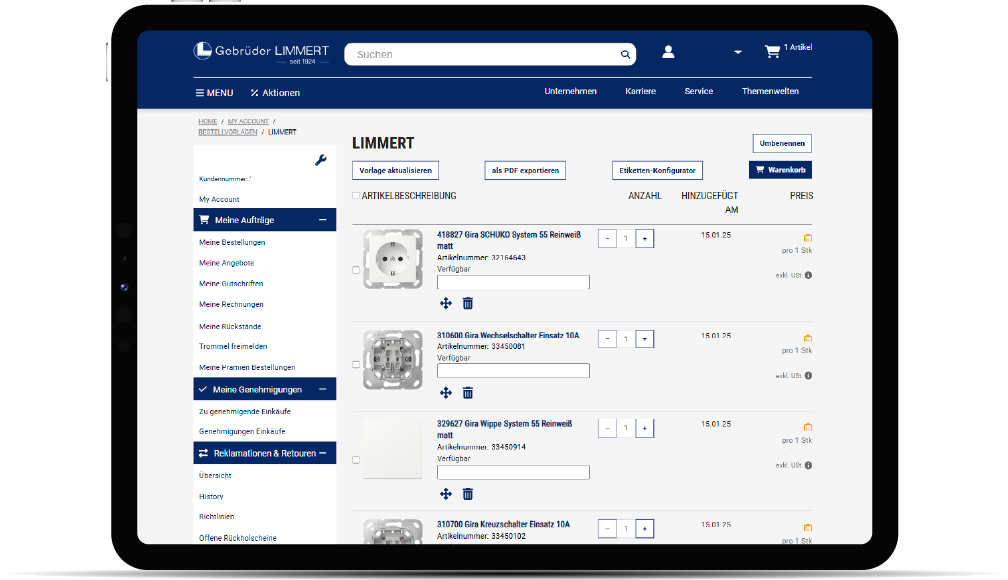
Task: Tick the checkbox for Gira SCHUKO item
Action: [356, 270]
